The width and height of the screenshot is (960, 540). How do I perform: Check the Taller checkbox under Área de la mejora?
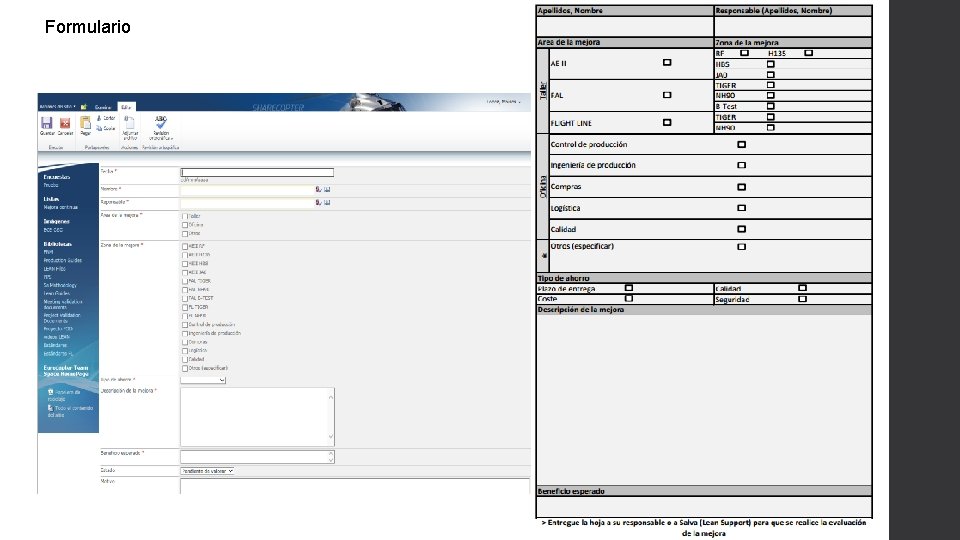[185, 217]
